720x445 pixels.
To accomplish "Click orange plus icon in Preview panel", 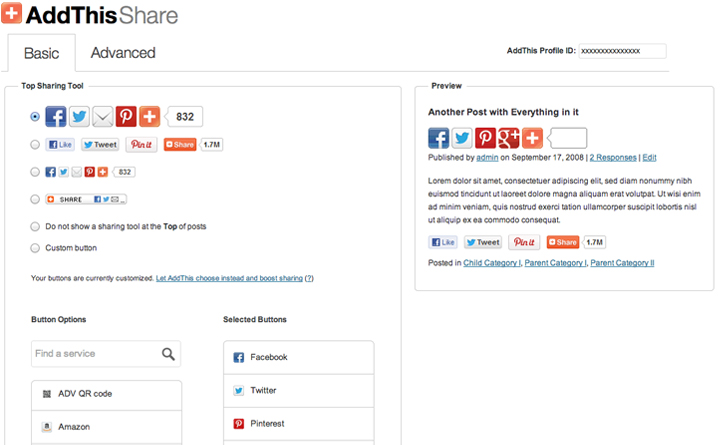I will (532, 138).
